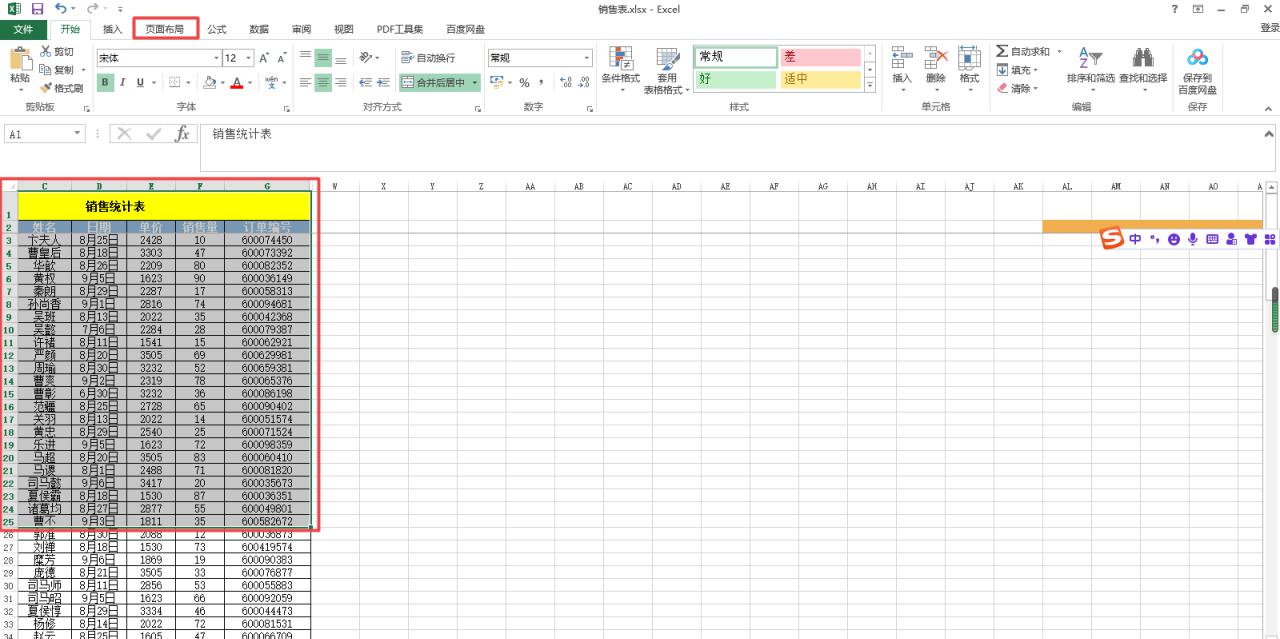The width and height of the screenshot is (1280, 639).
Task: Click the Sogou input method S logo
Action: (1112, 238)
